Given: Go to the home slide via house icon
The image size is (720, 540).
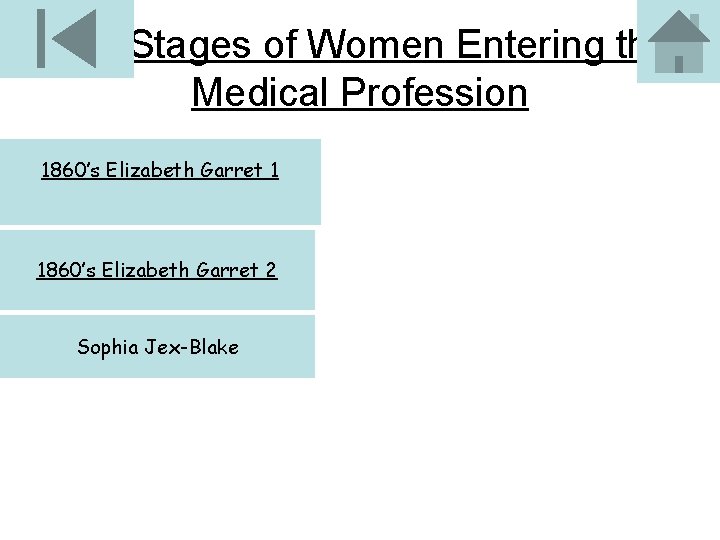Looking at the screenshot, I should pos(678,42).
